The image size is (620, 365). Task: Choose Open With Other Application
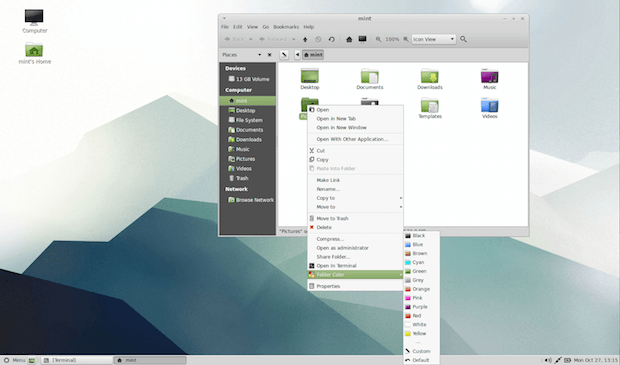click(x=355, y=139)
